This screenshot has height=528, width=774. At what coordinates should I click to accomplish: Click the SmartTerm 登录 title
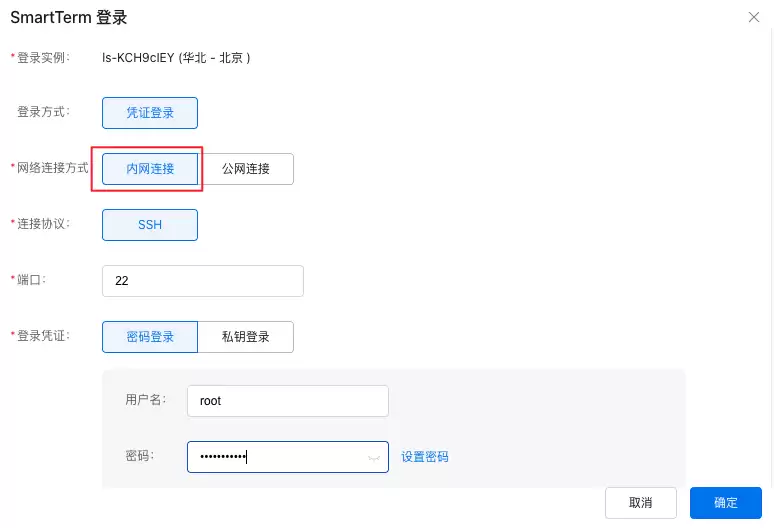(x=69, y=17)
